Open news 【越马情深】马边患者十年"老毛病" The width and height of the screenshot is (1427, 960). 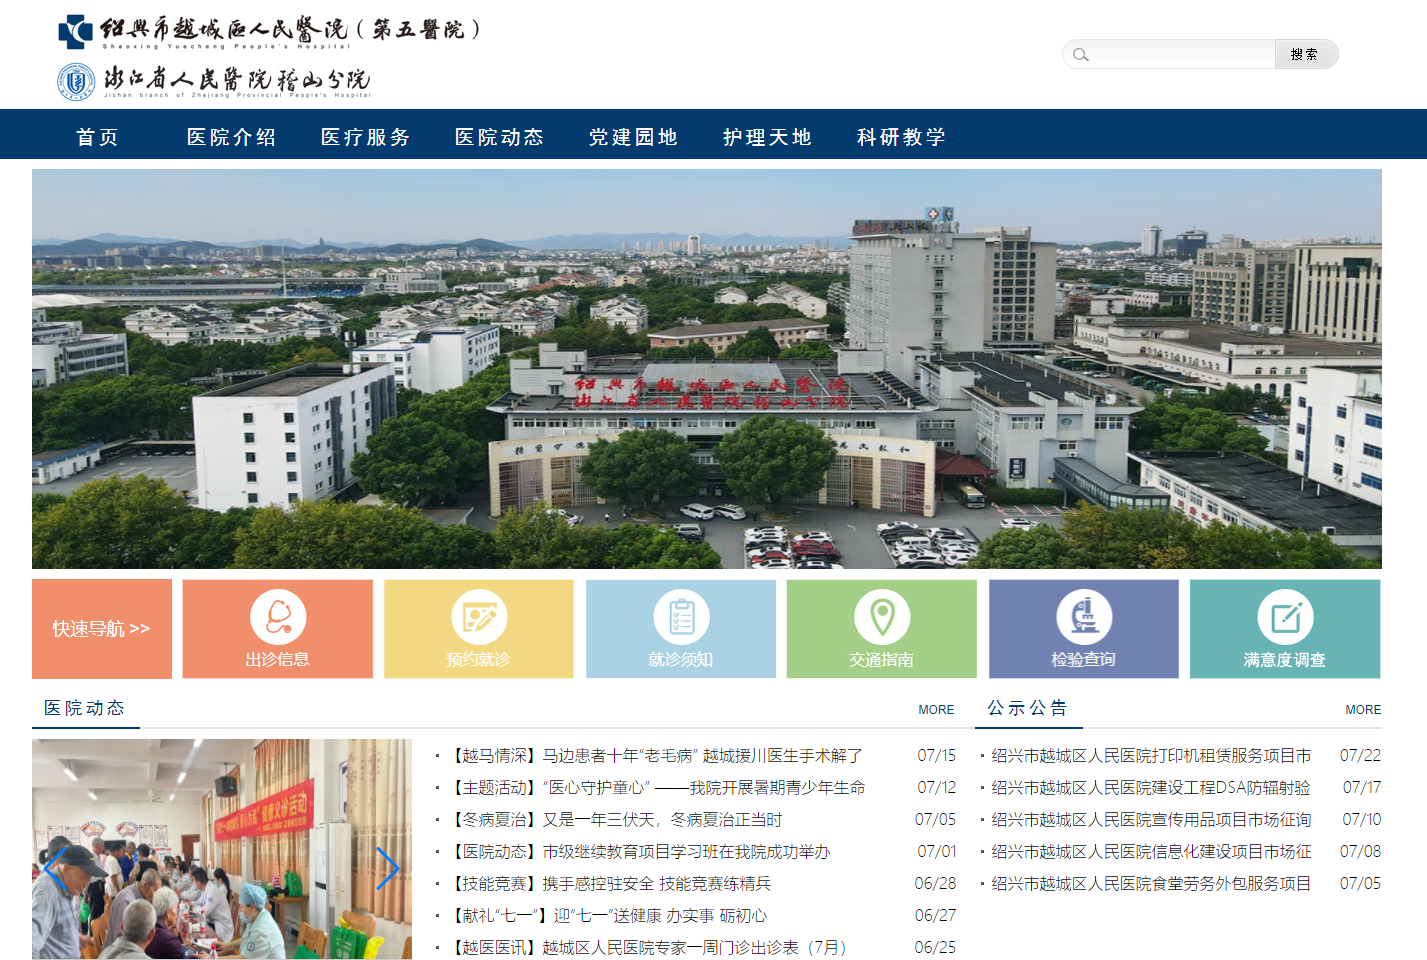656,756
